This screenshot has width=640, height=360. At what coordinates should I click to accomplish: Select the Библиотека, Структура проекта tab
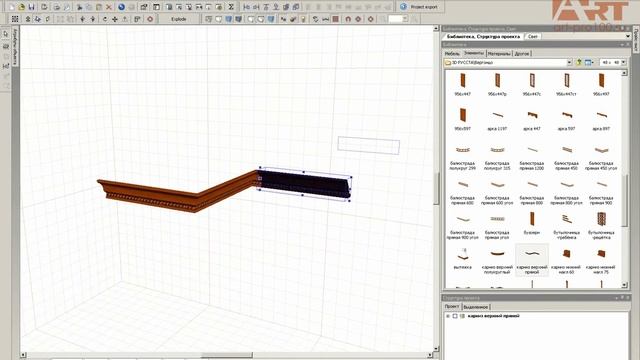(483, 36)
